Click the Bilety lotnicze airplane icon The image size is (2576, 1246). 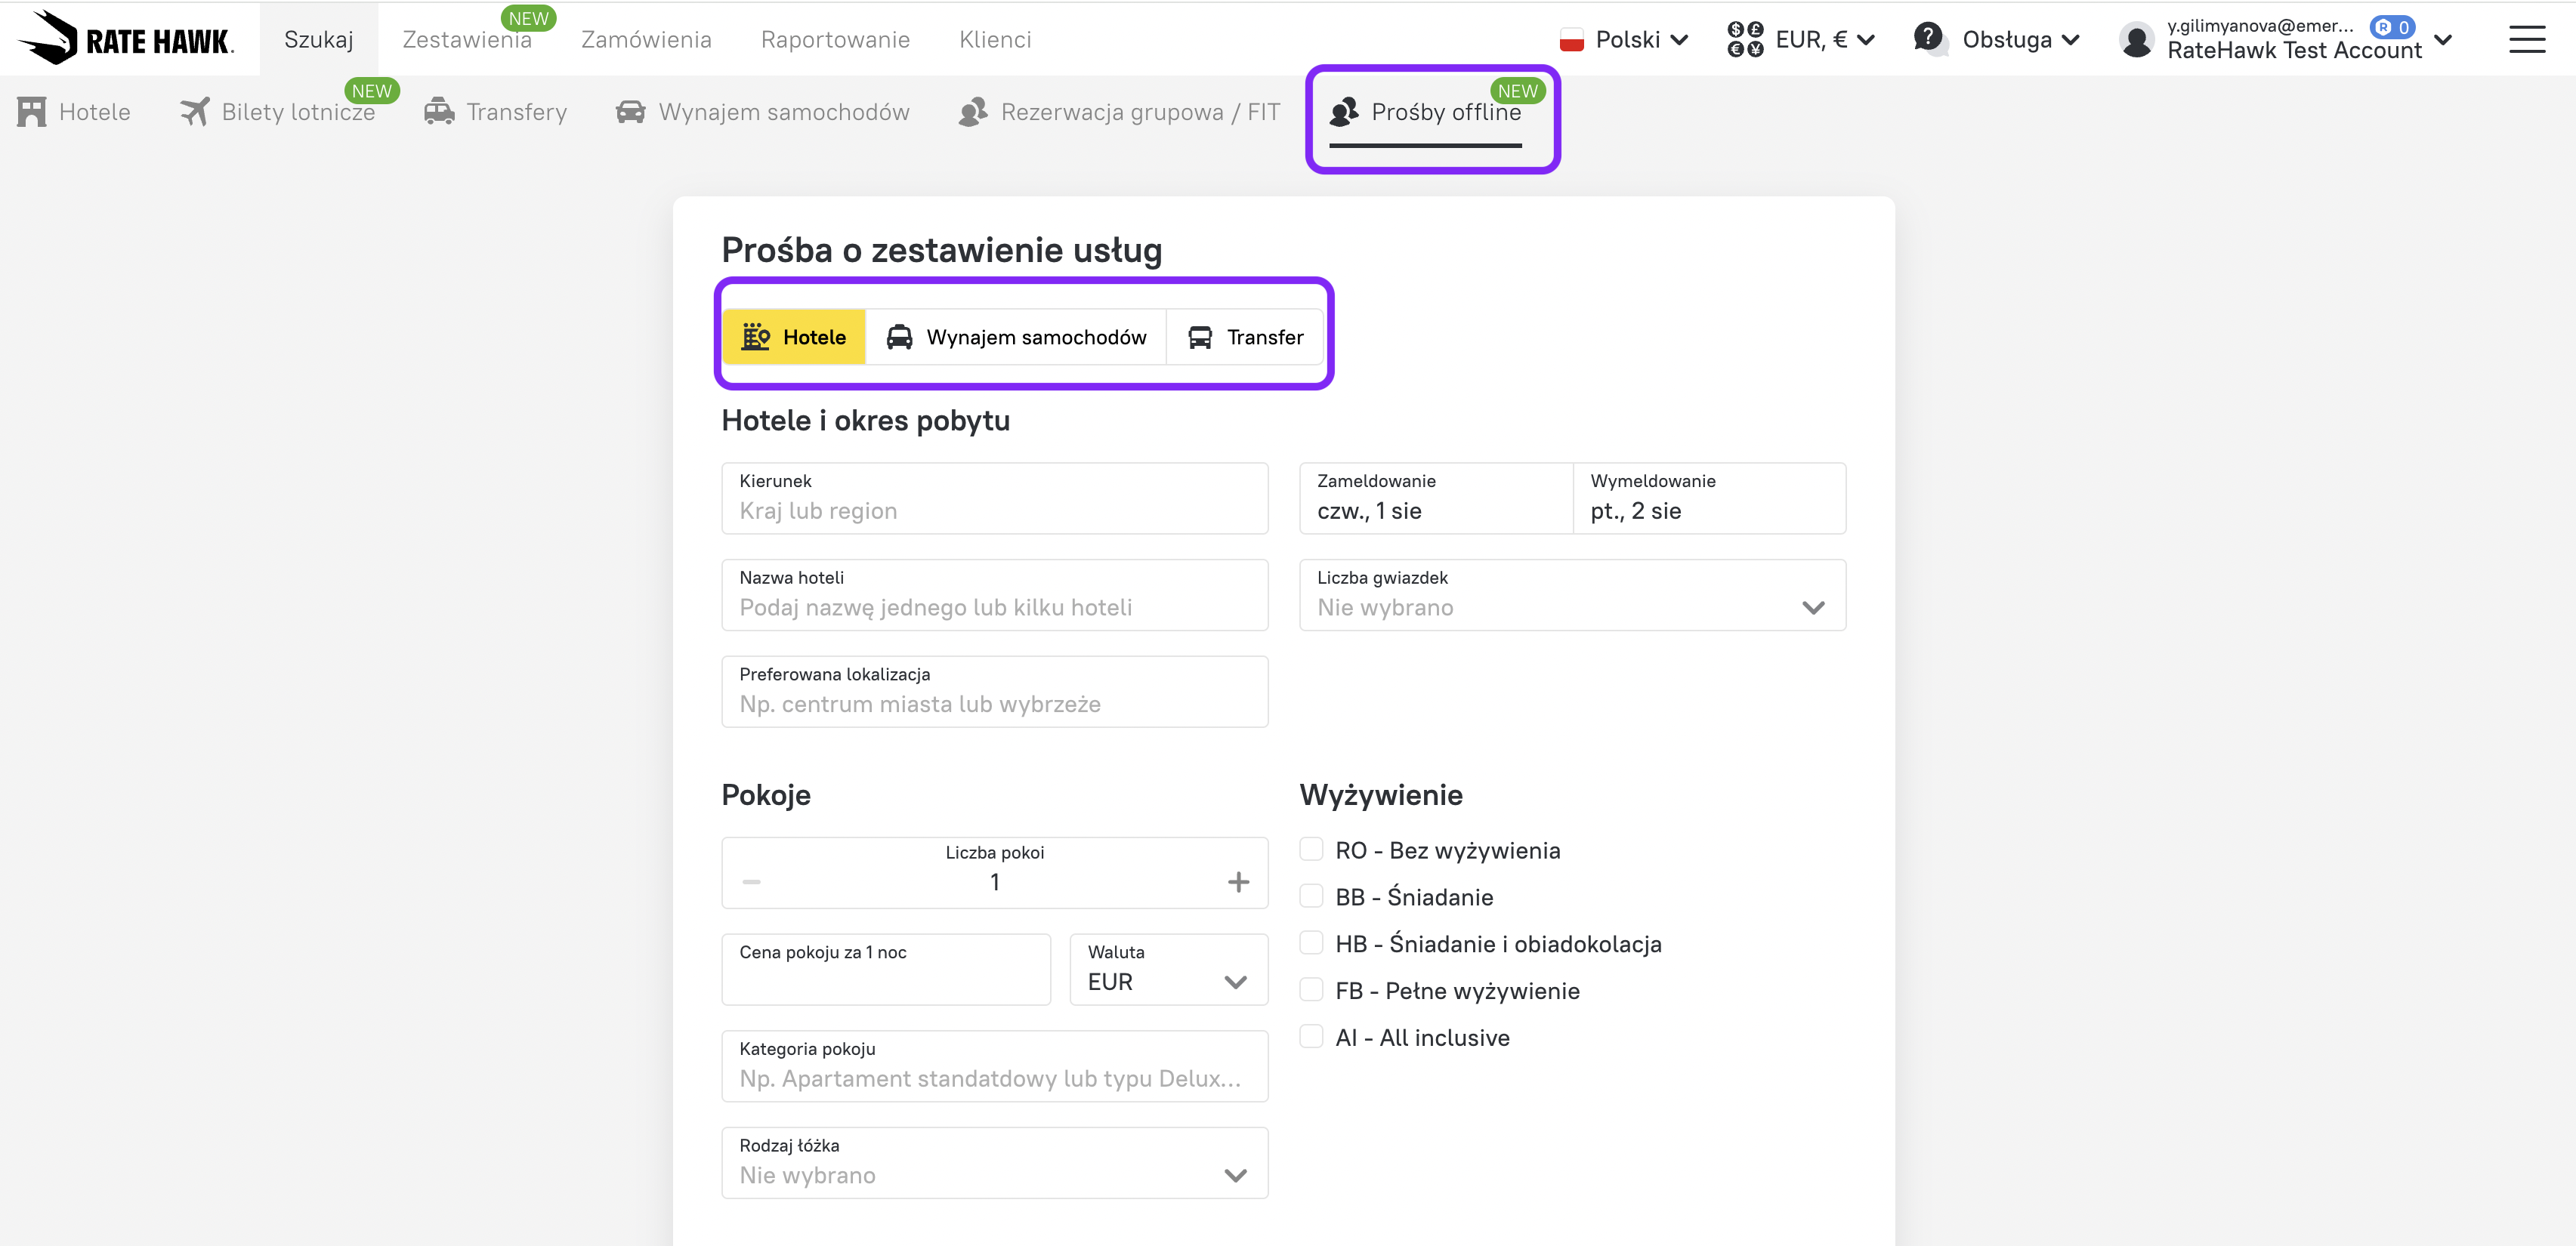pos(195,112)
